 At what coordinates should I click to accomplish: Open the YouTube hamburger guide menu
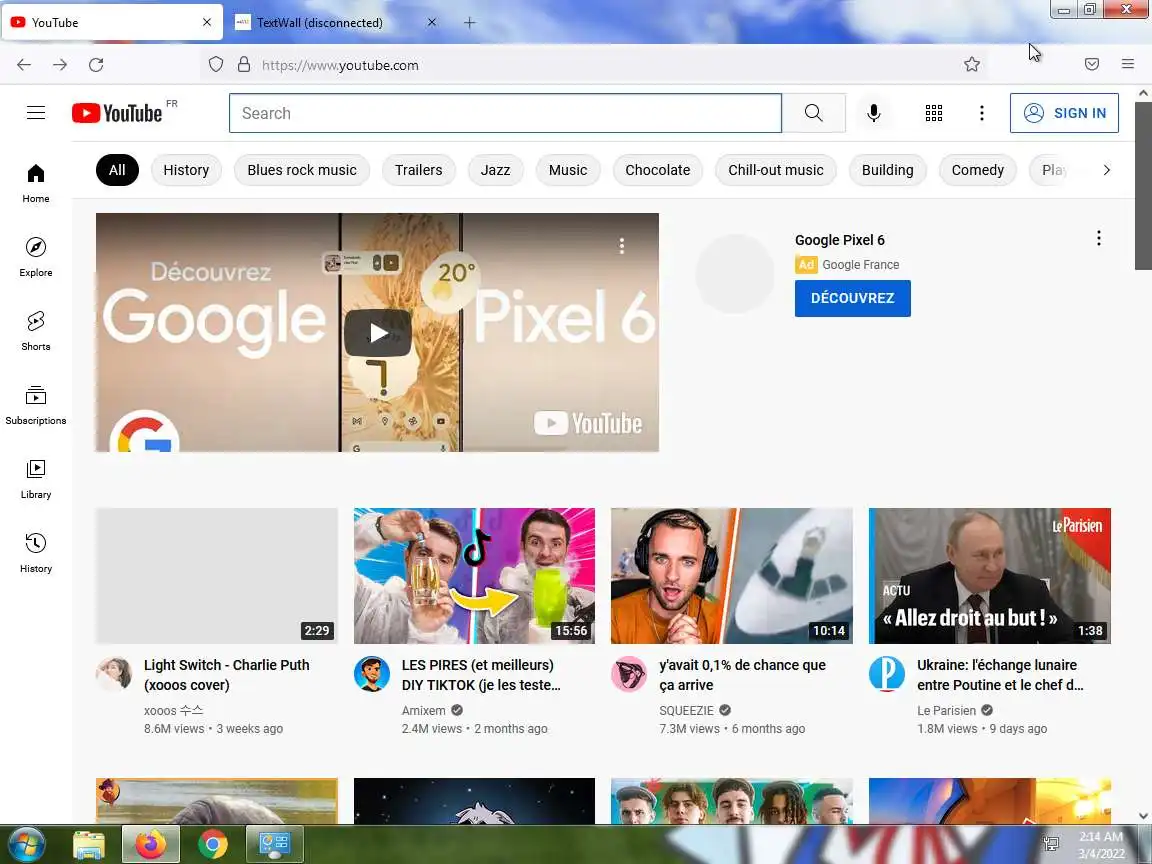pos(36,113)
